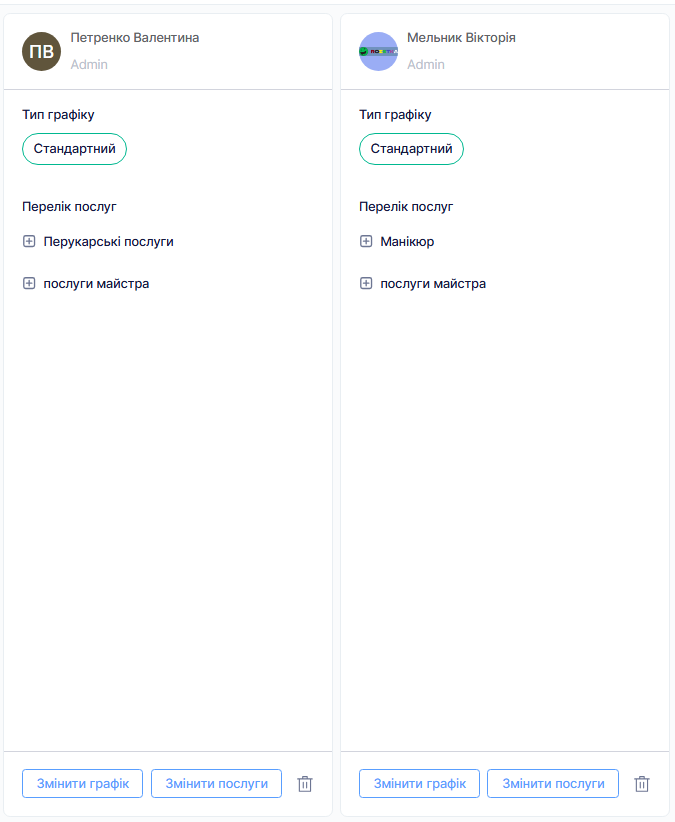675x822 pixels.
Task: Click the Admin role under Петренко Валентина
Action: (89, 64)
